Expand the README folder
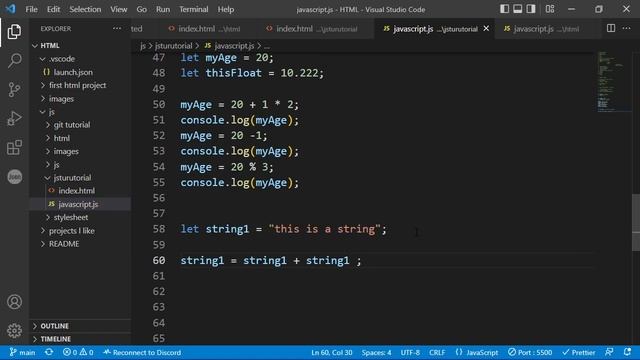Screen dimensions: 640x360 click(x=64, y=244)
